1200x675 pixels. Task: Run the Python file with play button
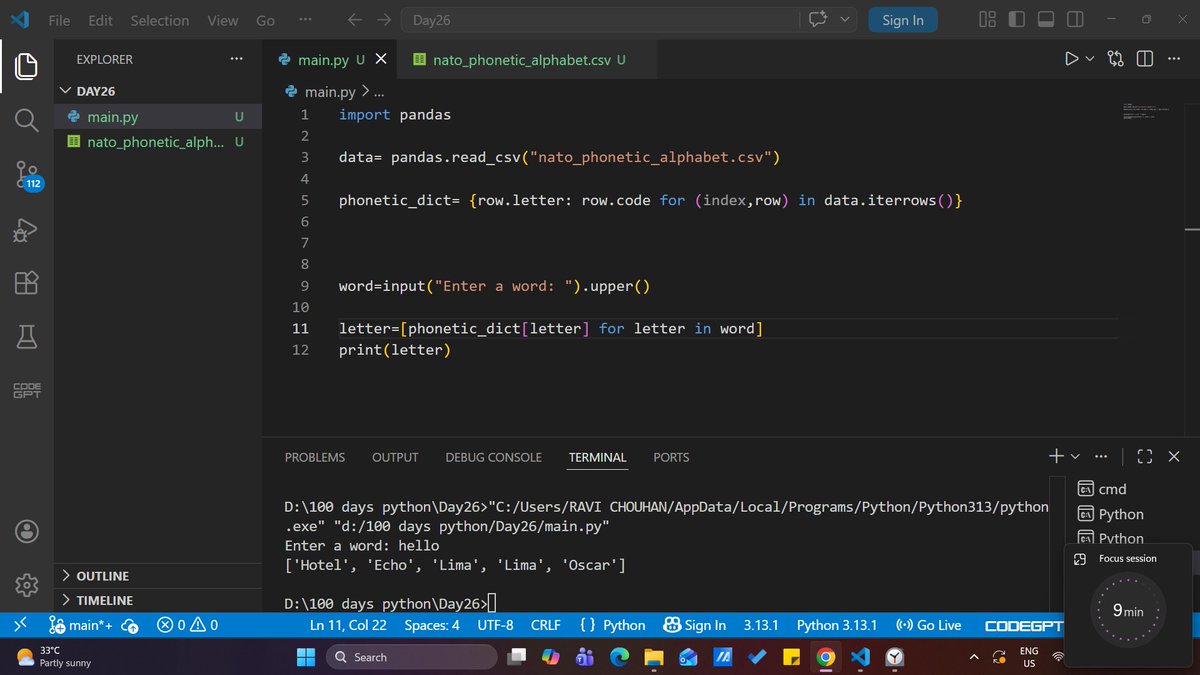coord(1072,59)
